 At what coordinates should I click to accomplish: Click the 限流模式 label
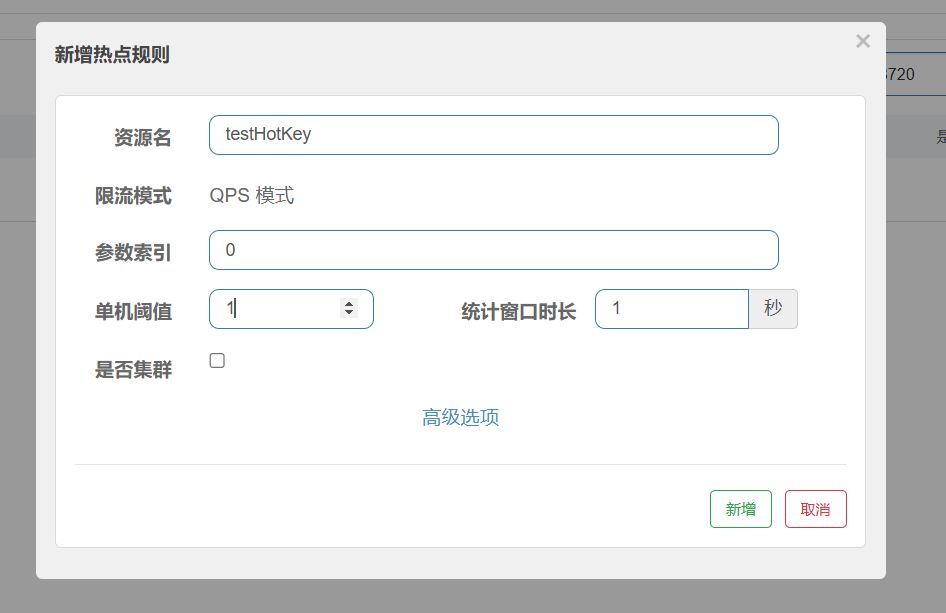(x=133, y=196)
